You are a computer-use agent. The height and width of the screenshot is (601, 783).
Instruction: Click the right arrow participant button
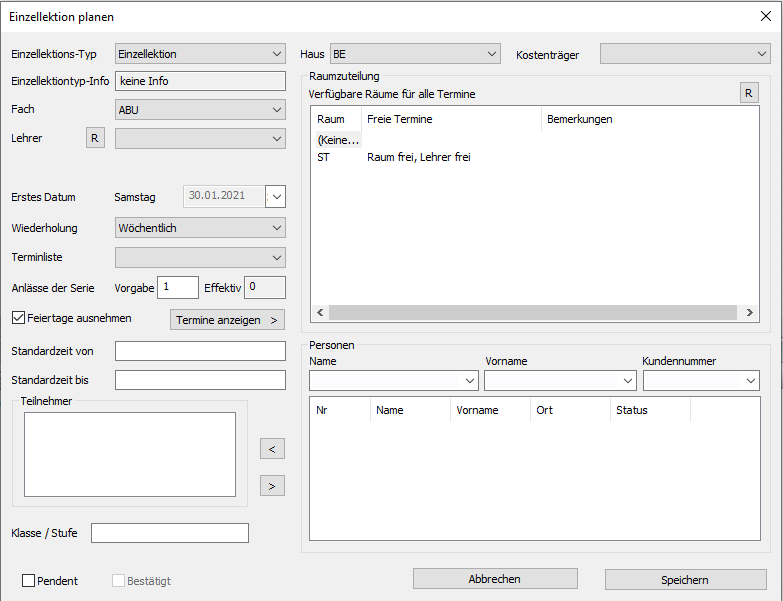pos(272,486)
